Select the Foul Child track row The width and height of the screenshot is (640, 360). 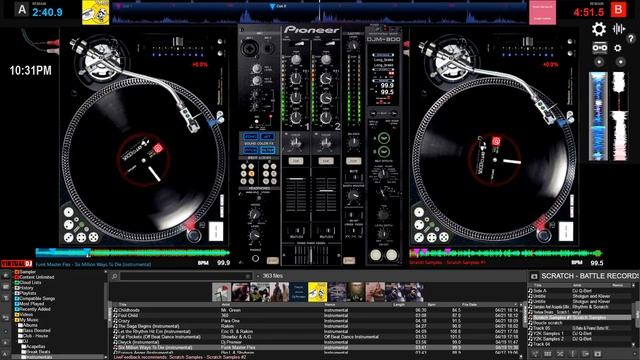point(315,316)
